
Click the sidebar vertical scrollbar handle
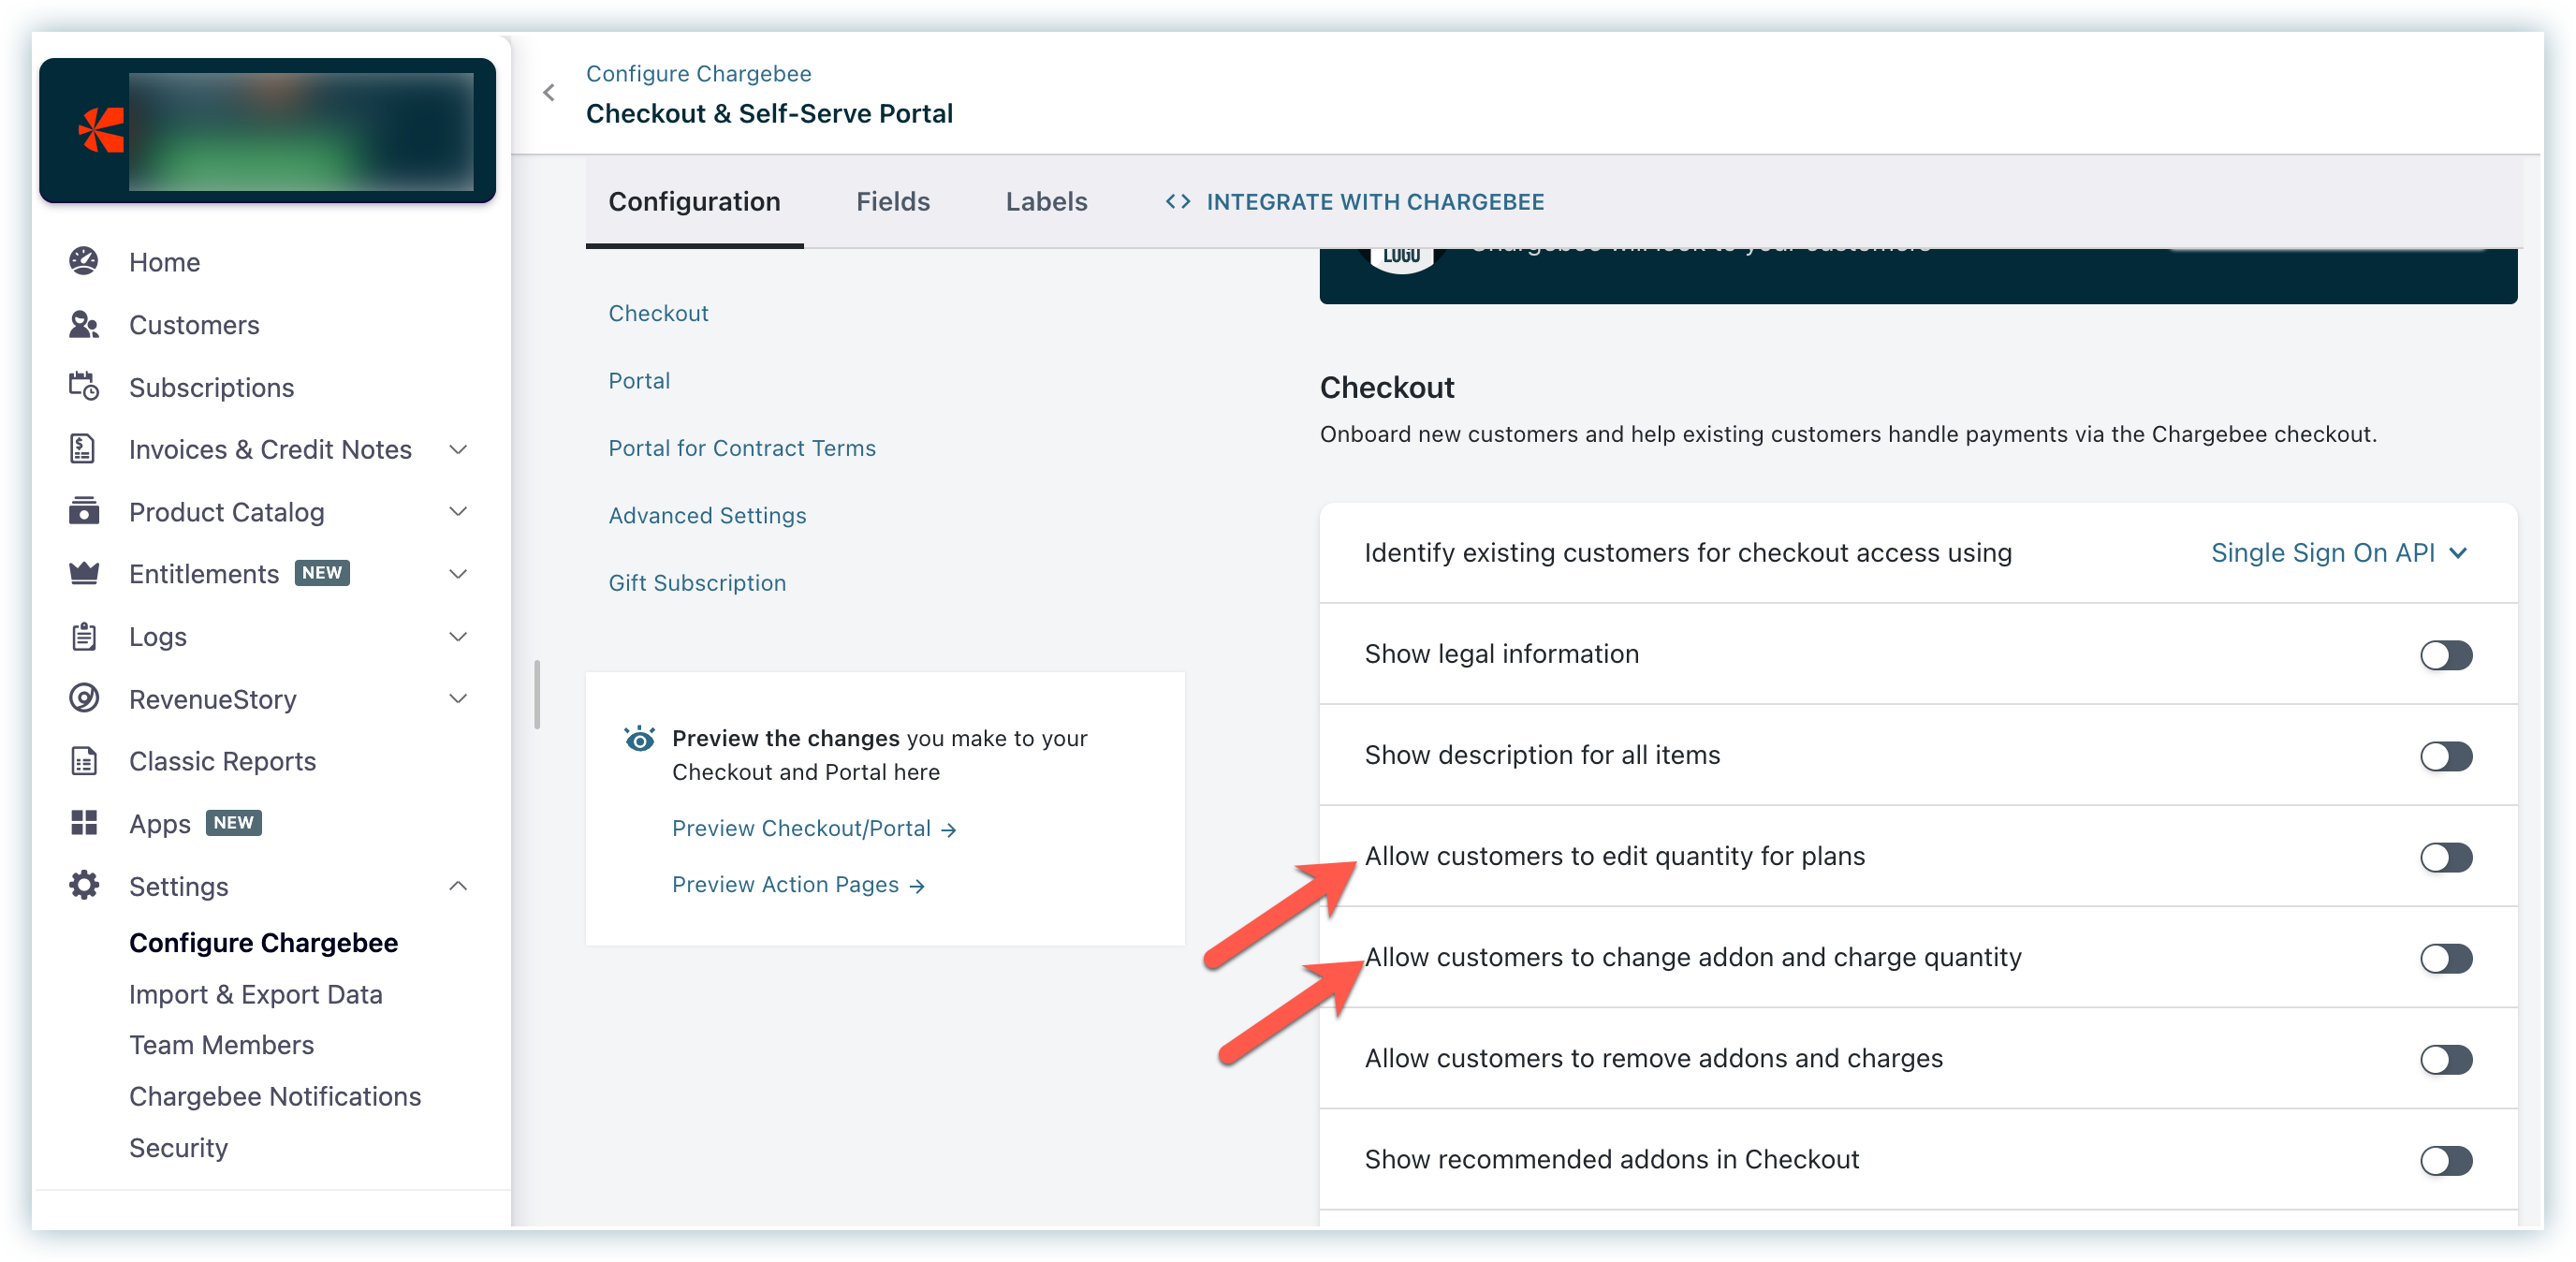coord(537,695)
